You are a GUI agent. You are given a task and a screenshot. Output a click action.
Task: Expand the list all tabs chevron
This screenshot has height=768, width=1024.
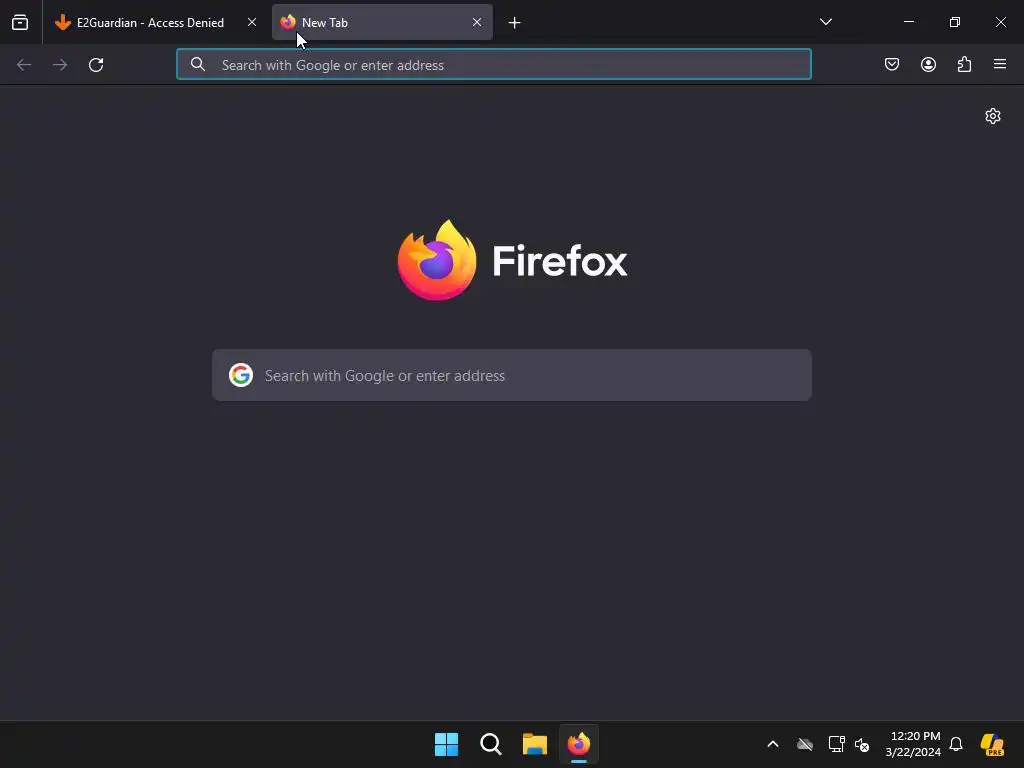tap(825, 22)
